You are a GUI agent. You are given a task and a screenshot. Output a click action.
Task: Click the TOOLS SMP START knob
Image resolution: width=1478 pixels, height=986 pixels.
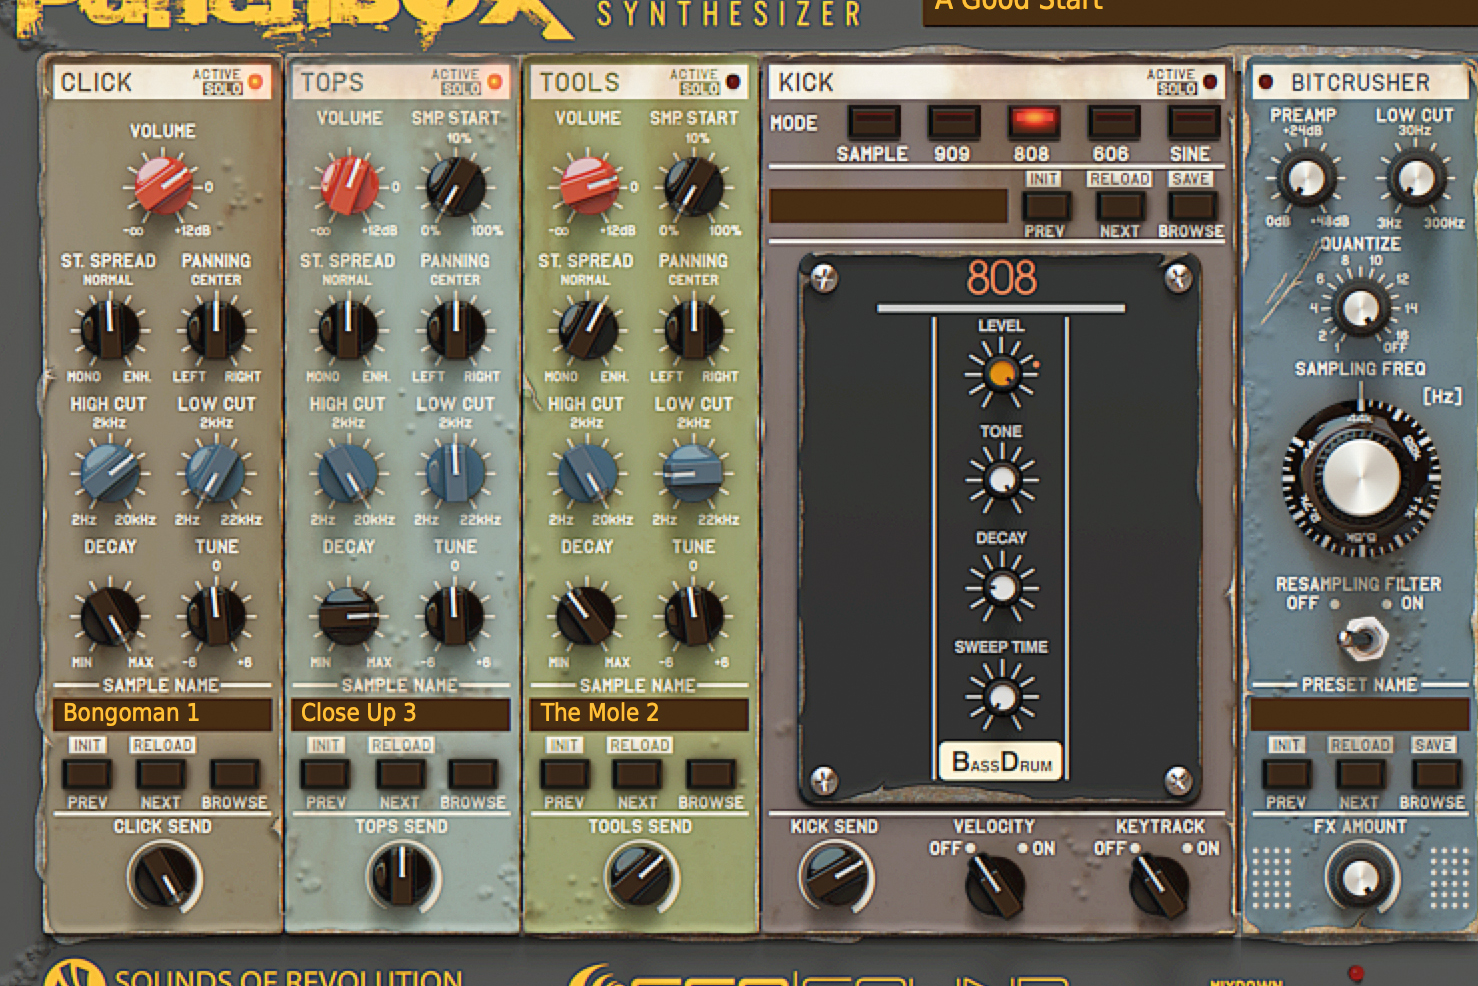click(694, 186)
